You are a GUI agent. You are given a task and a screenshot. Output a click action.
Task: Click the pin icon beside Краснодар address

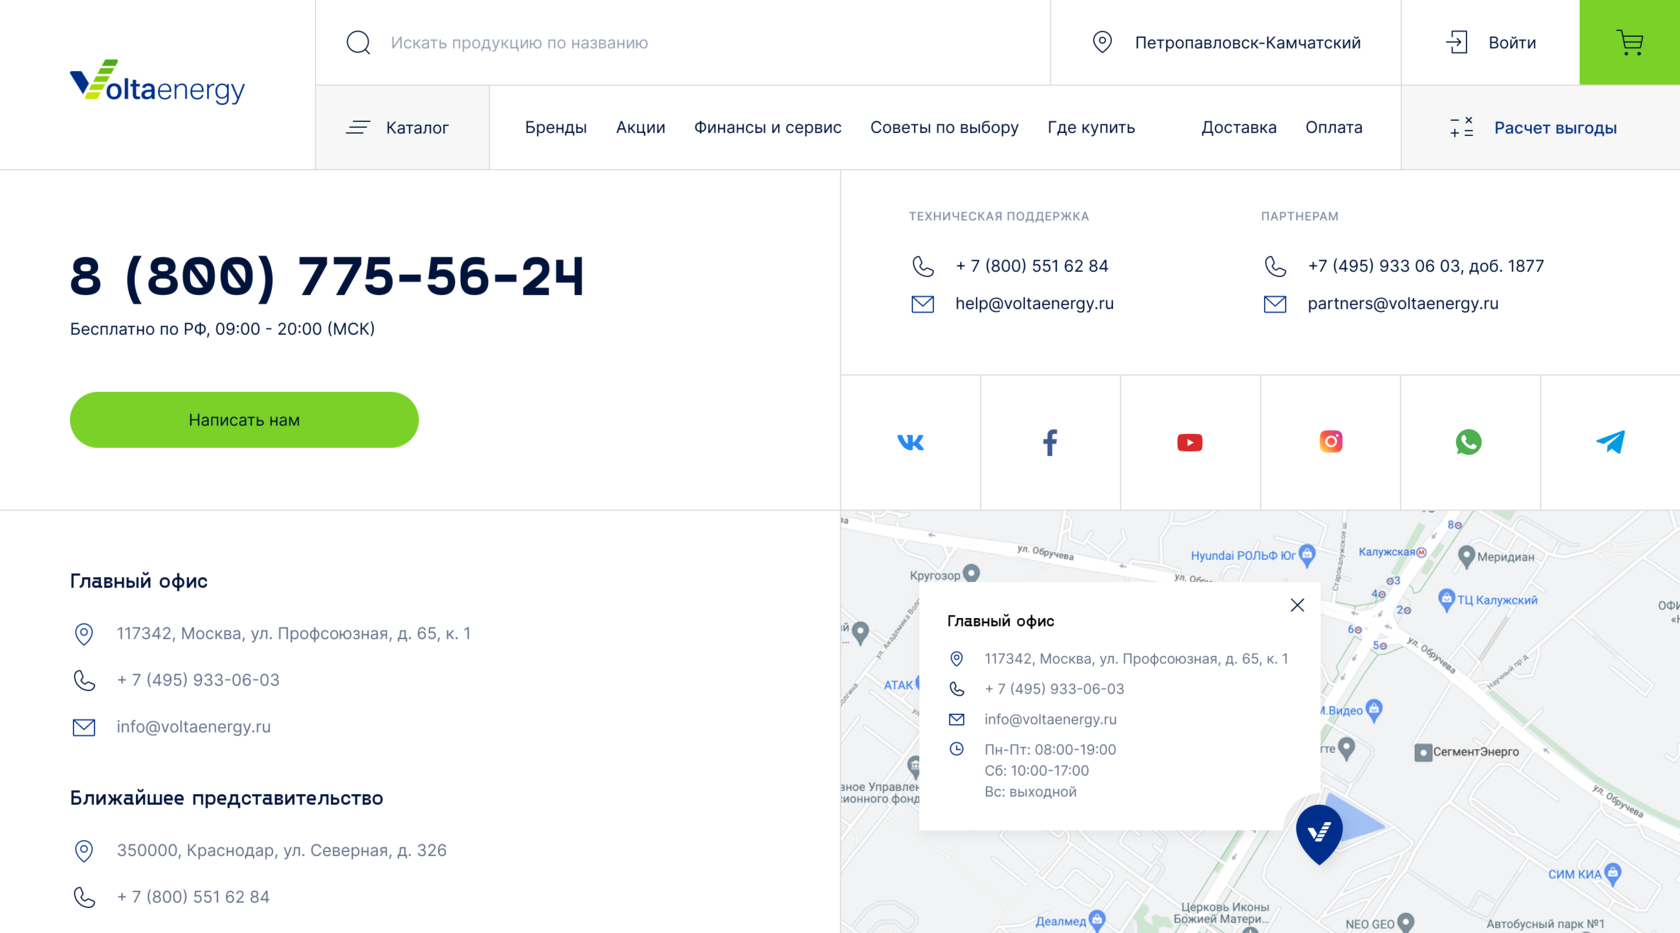point(84,851)
